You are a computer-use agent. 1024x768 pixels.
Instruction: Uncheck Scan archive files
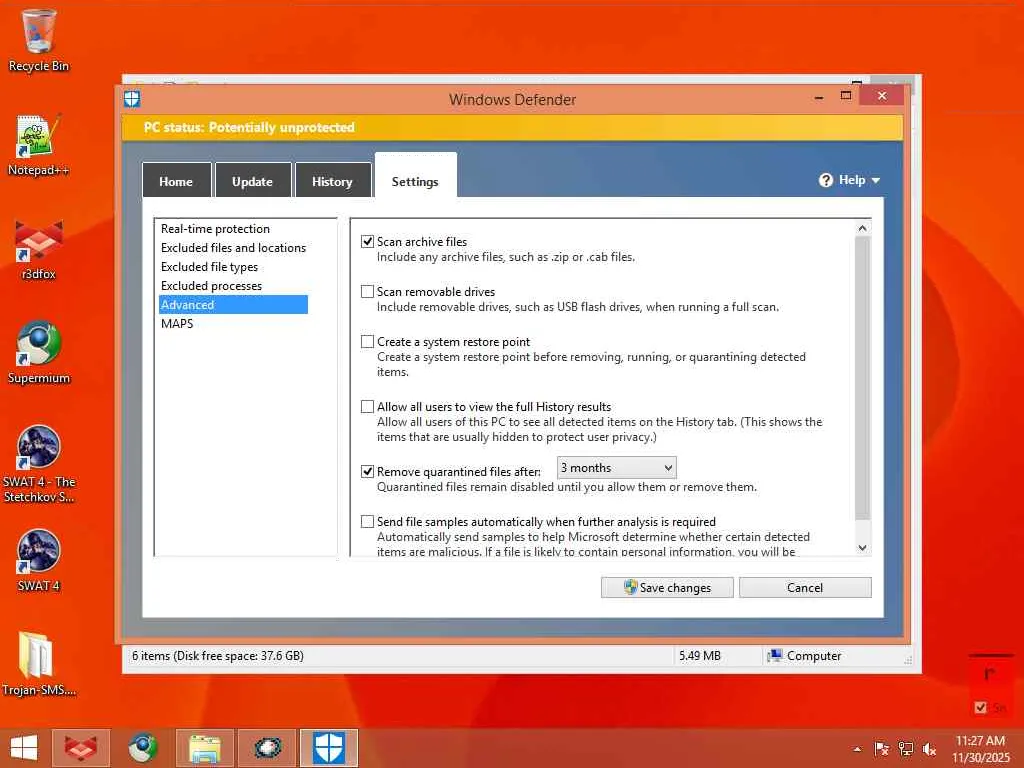pos(368,242)
